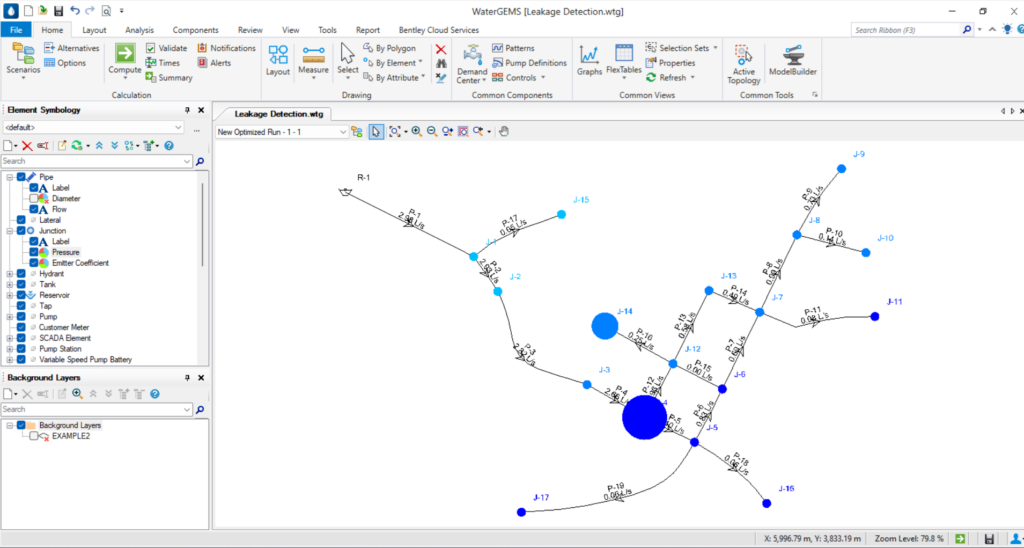Uncheck the Hydrant checkbox
1024x548 pixels.
point(22,274)
